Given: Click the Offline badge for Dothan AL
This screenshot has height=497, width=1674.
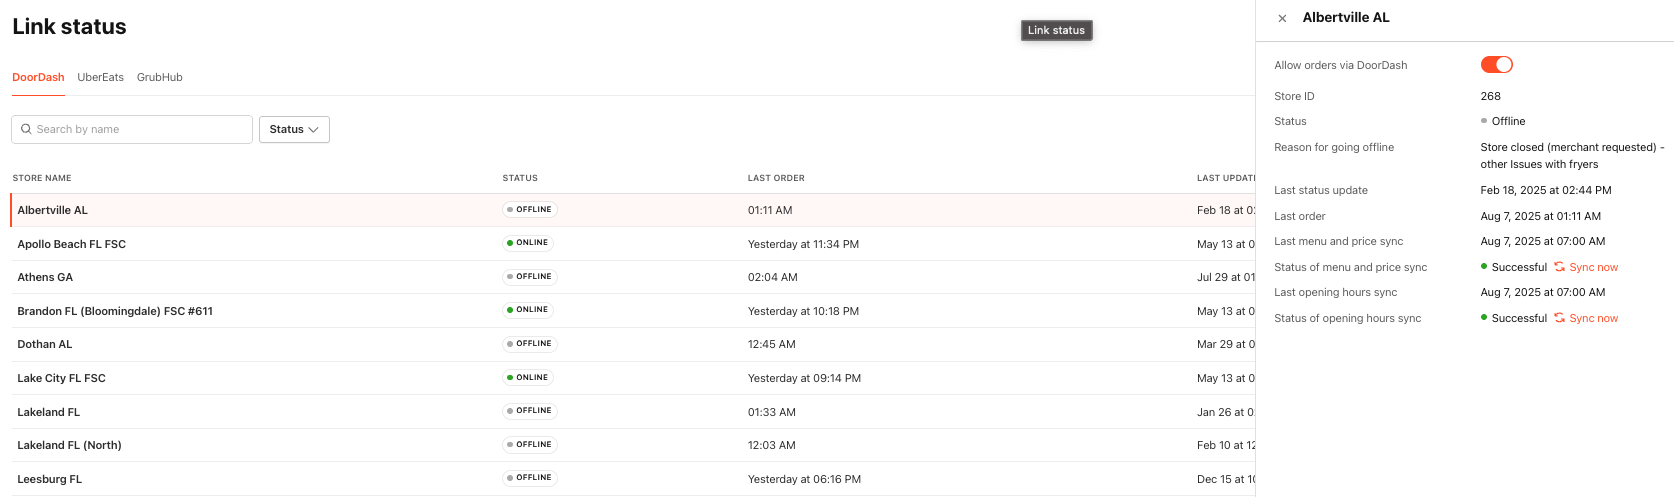Looking at the screenshot, I should pos(530,344).
